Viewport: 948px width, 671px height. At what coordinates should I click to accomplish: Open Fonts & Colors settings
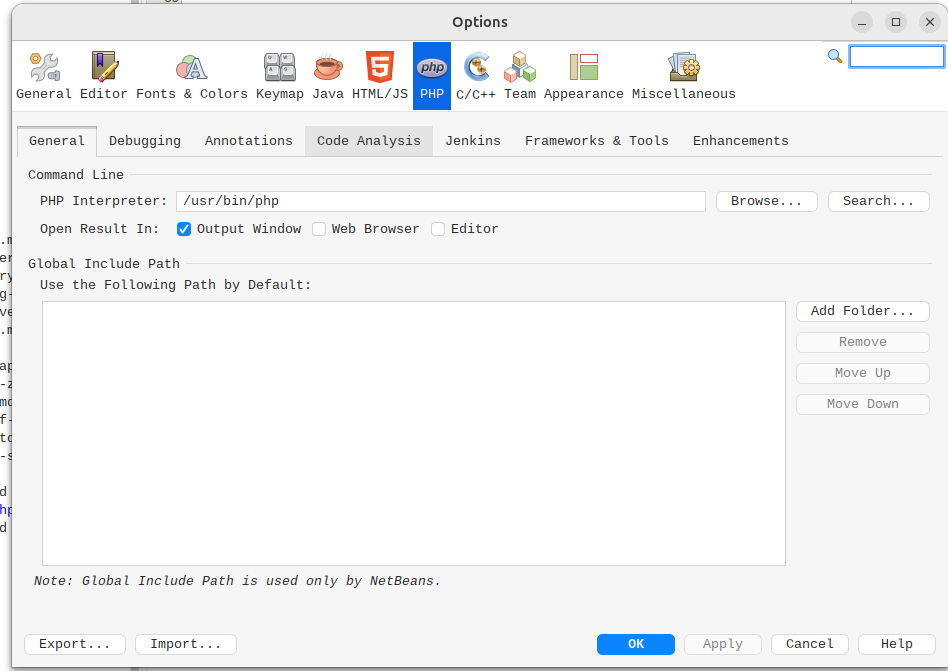coord(191,76)
